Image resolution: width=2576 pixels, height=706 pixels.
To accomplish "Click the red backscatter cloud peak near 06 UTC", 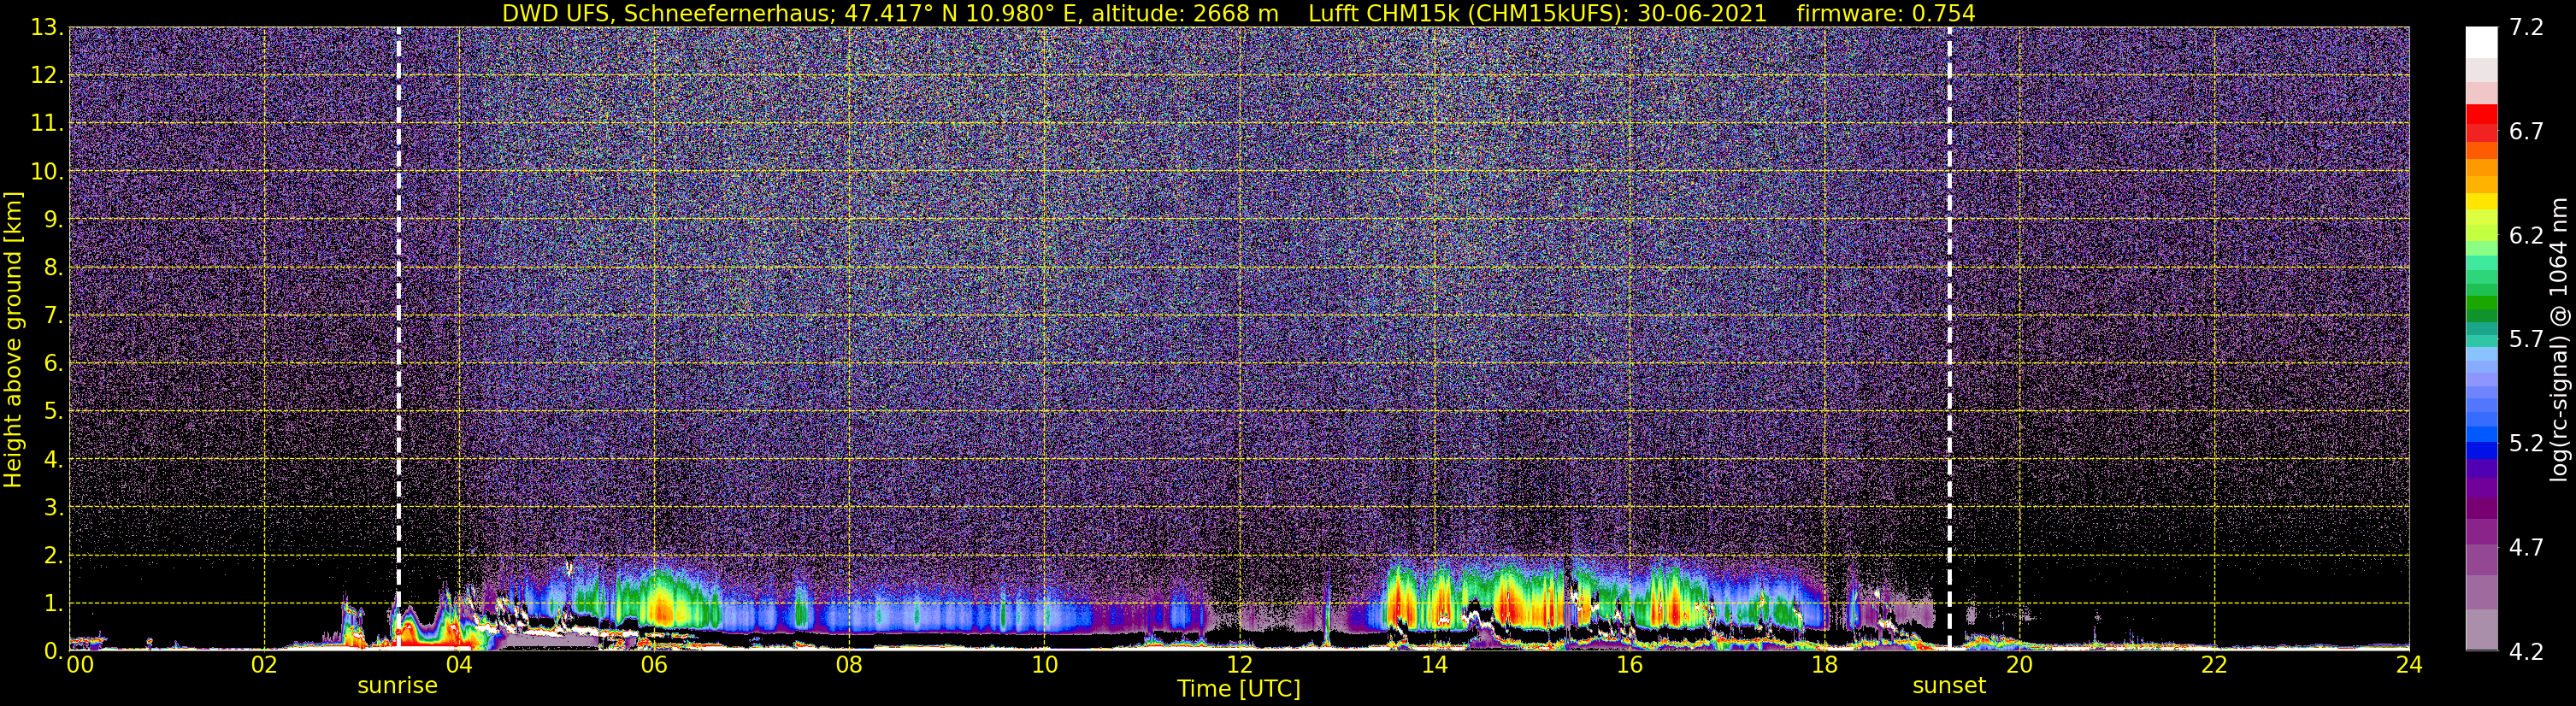I will (660, 607).
